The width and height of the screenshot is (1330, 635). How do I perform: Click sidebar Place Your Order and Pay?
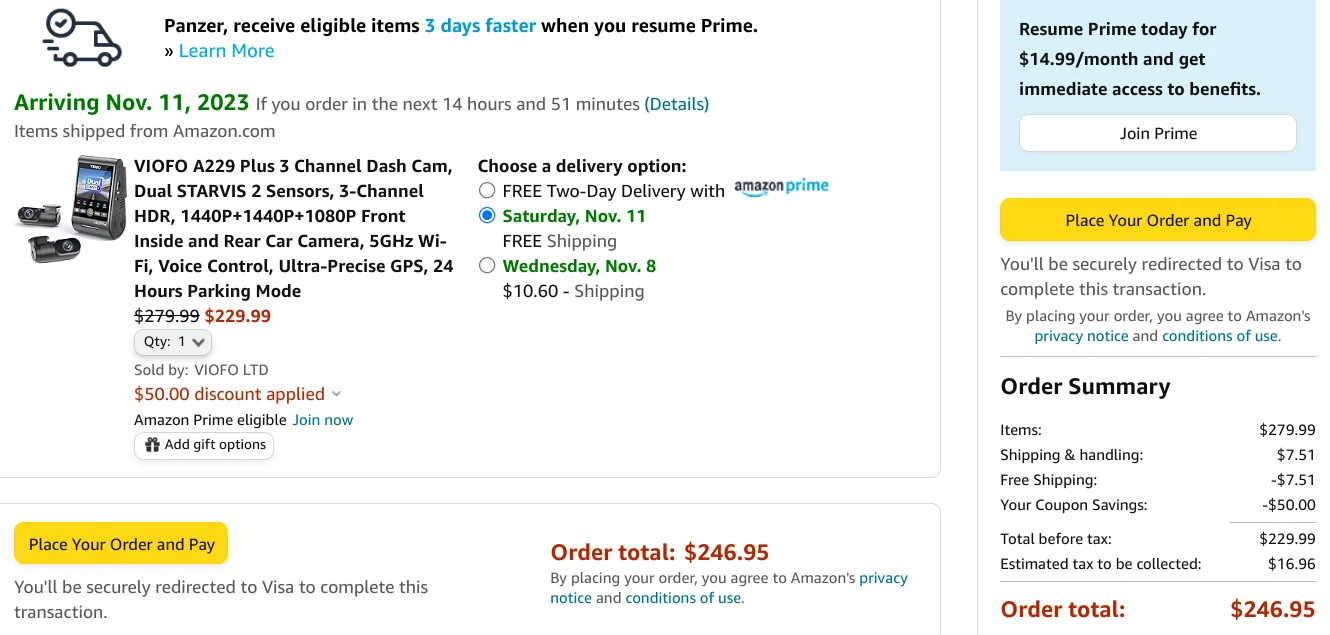(1158, 221)
